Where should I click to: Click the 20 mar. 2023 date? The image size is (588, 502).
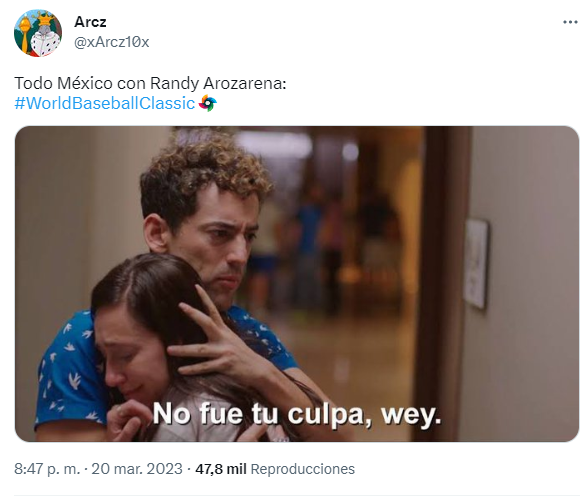[137, 469]
